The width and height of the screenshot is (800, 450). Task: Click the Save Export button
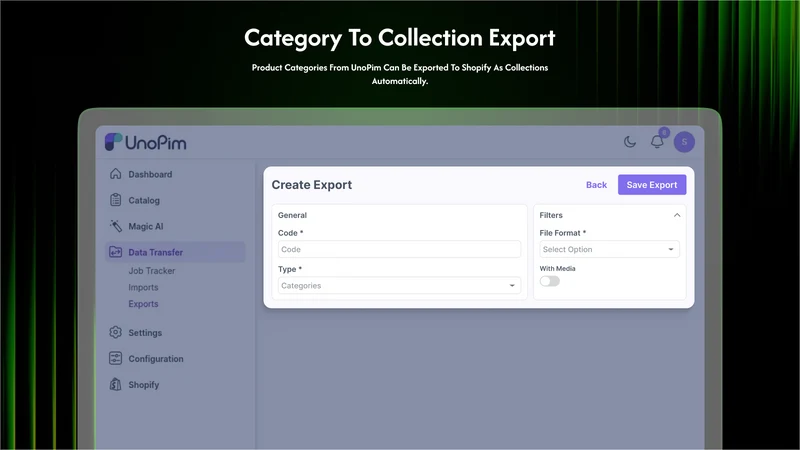[652, 185]
